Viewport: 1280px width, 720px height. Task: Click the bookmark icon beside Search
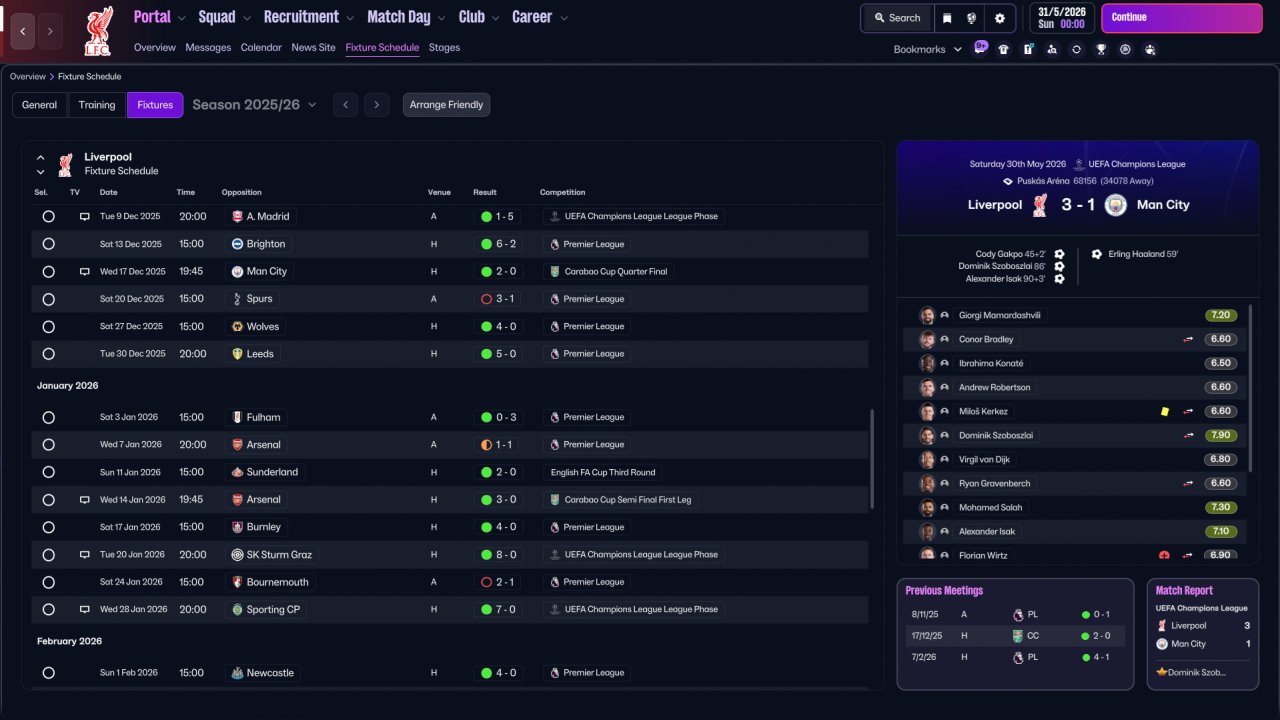[x=947, y=18]
